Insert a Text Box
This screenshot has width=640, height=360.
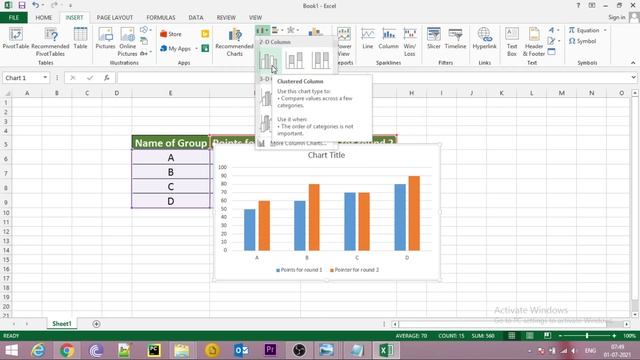pyautogui.click(x=512, y=42)
